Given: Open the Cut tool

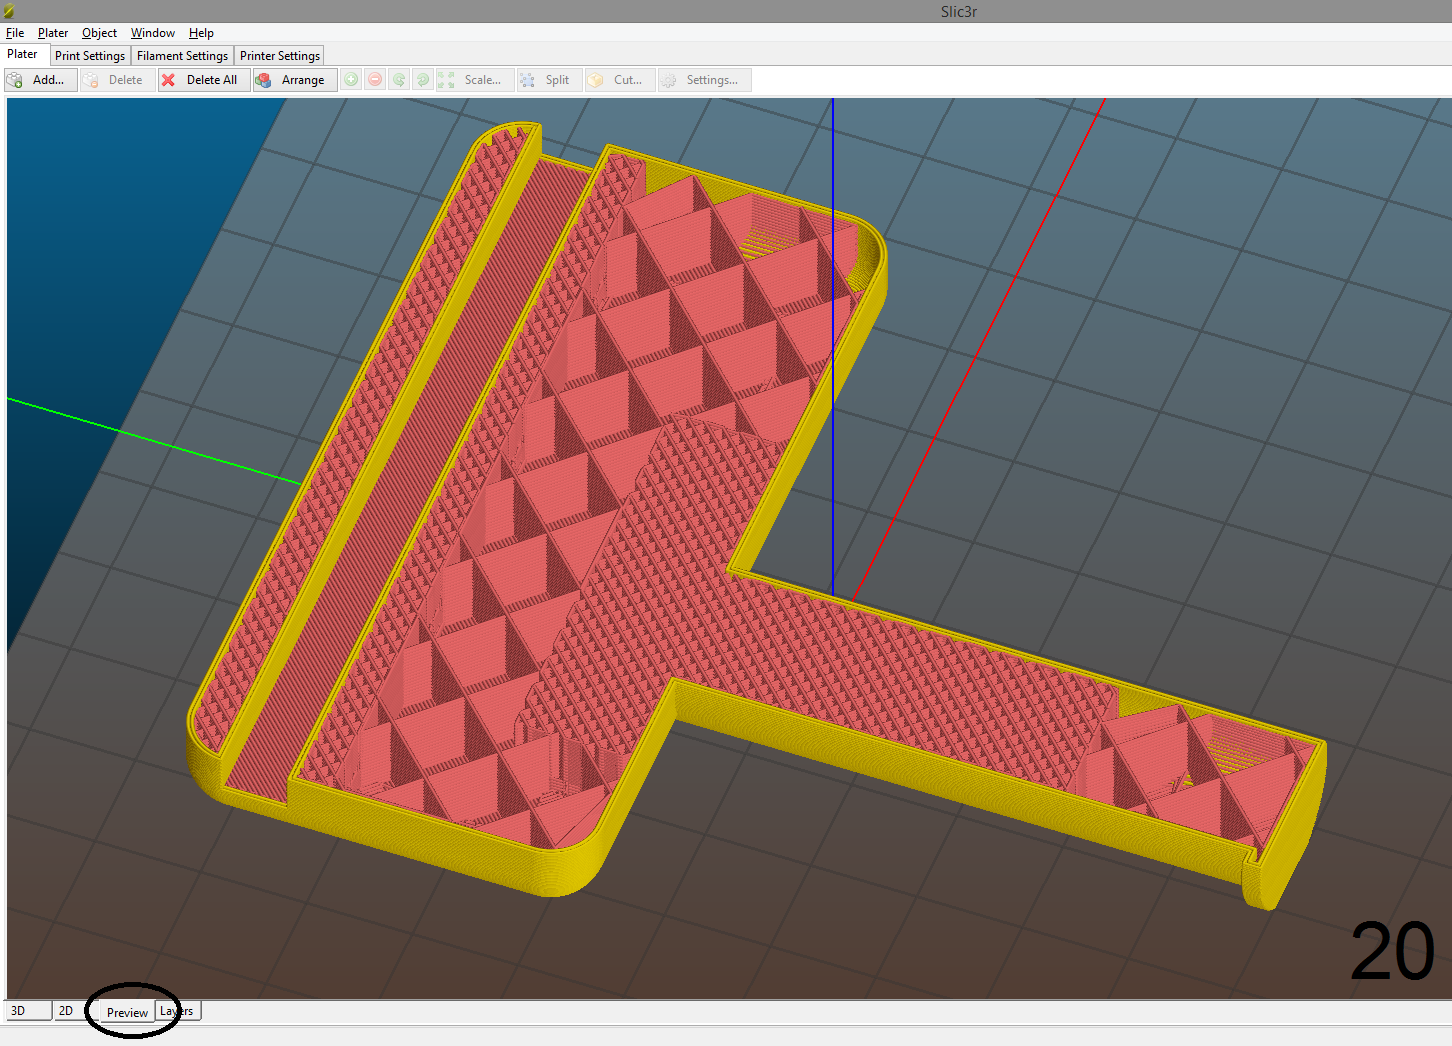Looking at the screenshot, I should pyautogui.click(x=619, y=79).
